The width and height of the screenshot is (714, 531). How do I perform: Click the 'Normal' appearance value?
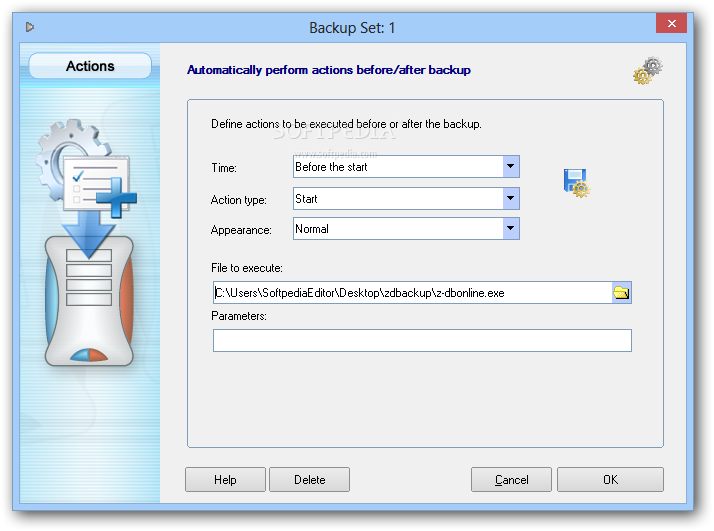pyautogui.click(x=311, y=229)
